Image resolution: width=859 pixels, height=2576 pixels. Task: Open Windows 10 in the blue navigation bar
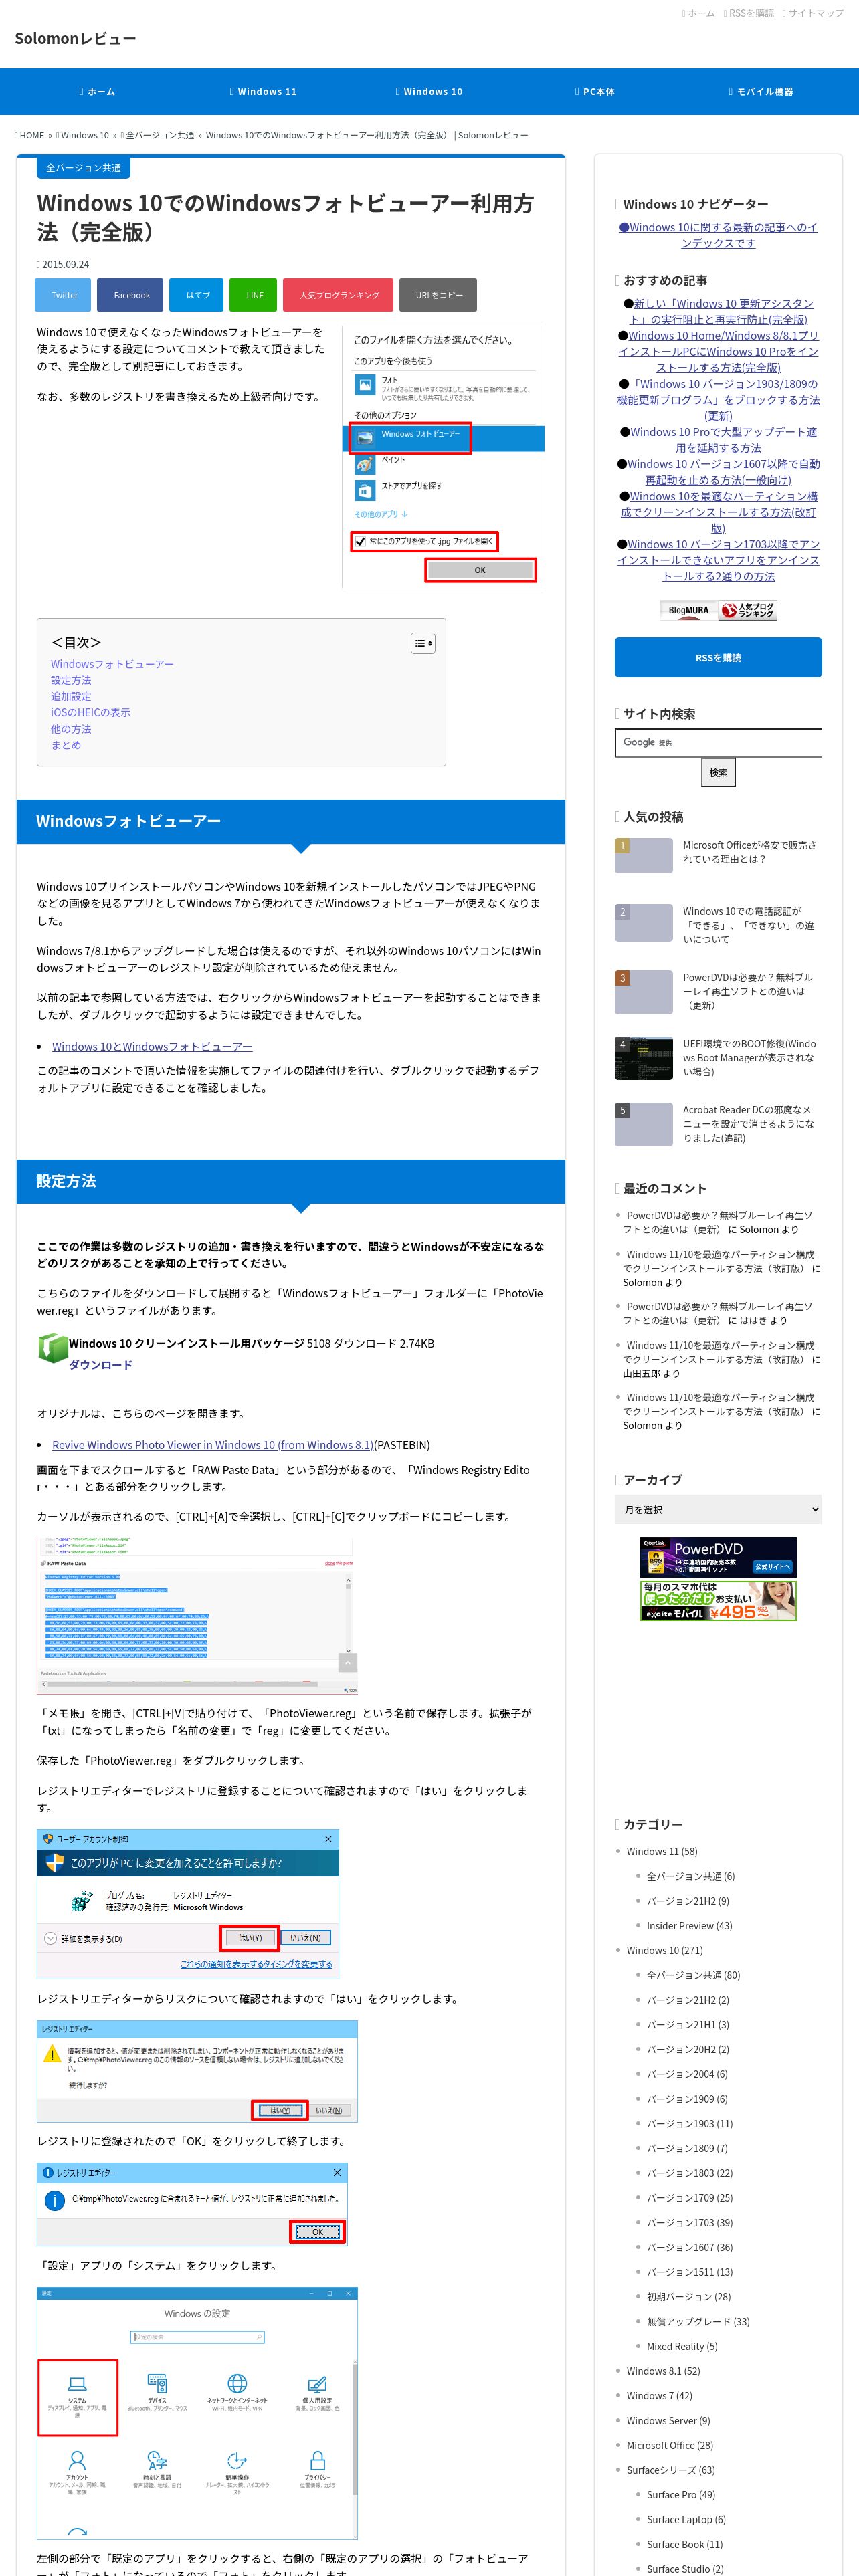point(429,91)
